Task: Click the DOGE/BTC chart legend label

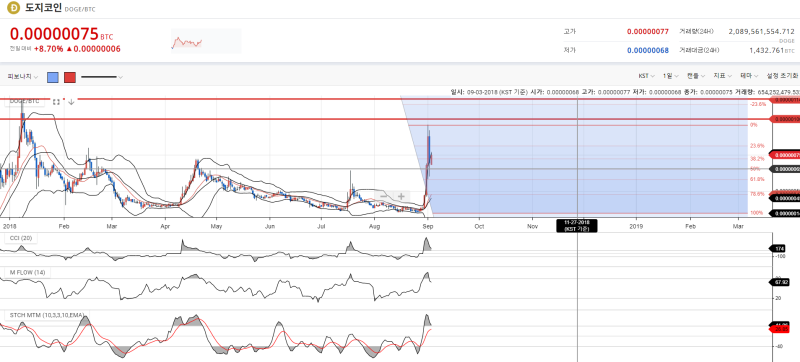Action: click(25, 101)
